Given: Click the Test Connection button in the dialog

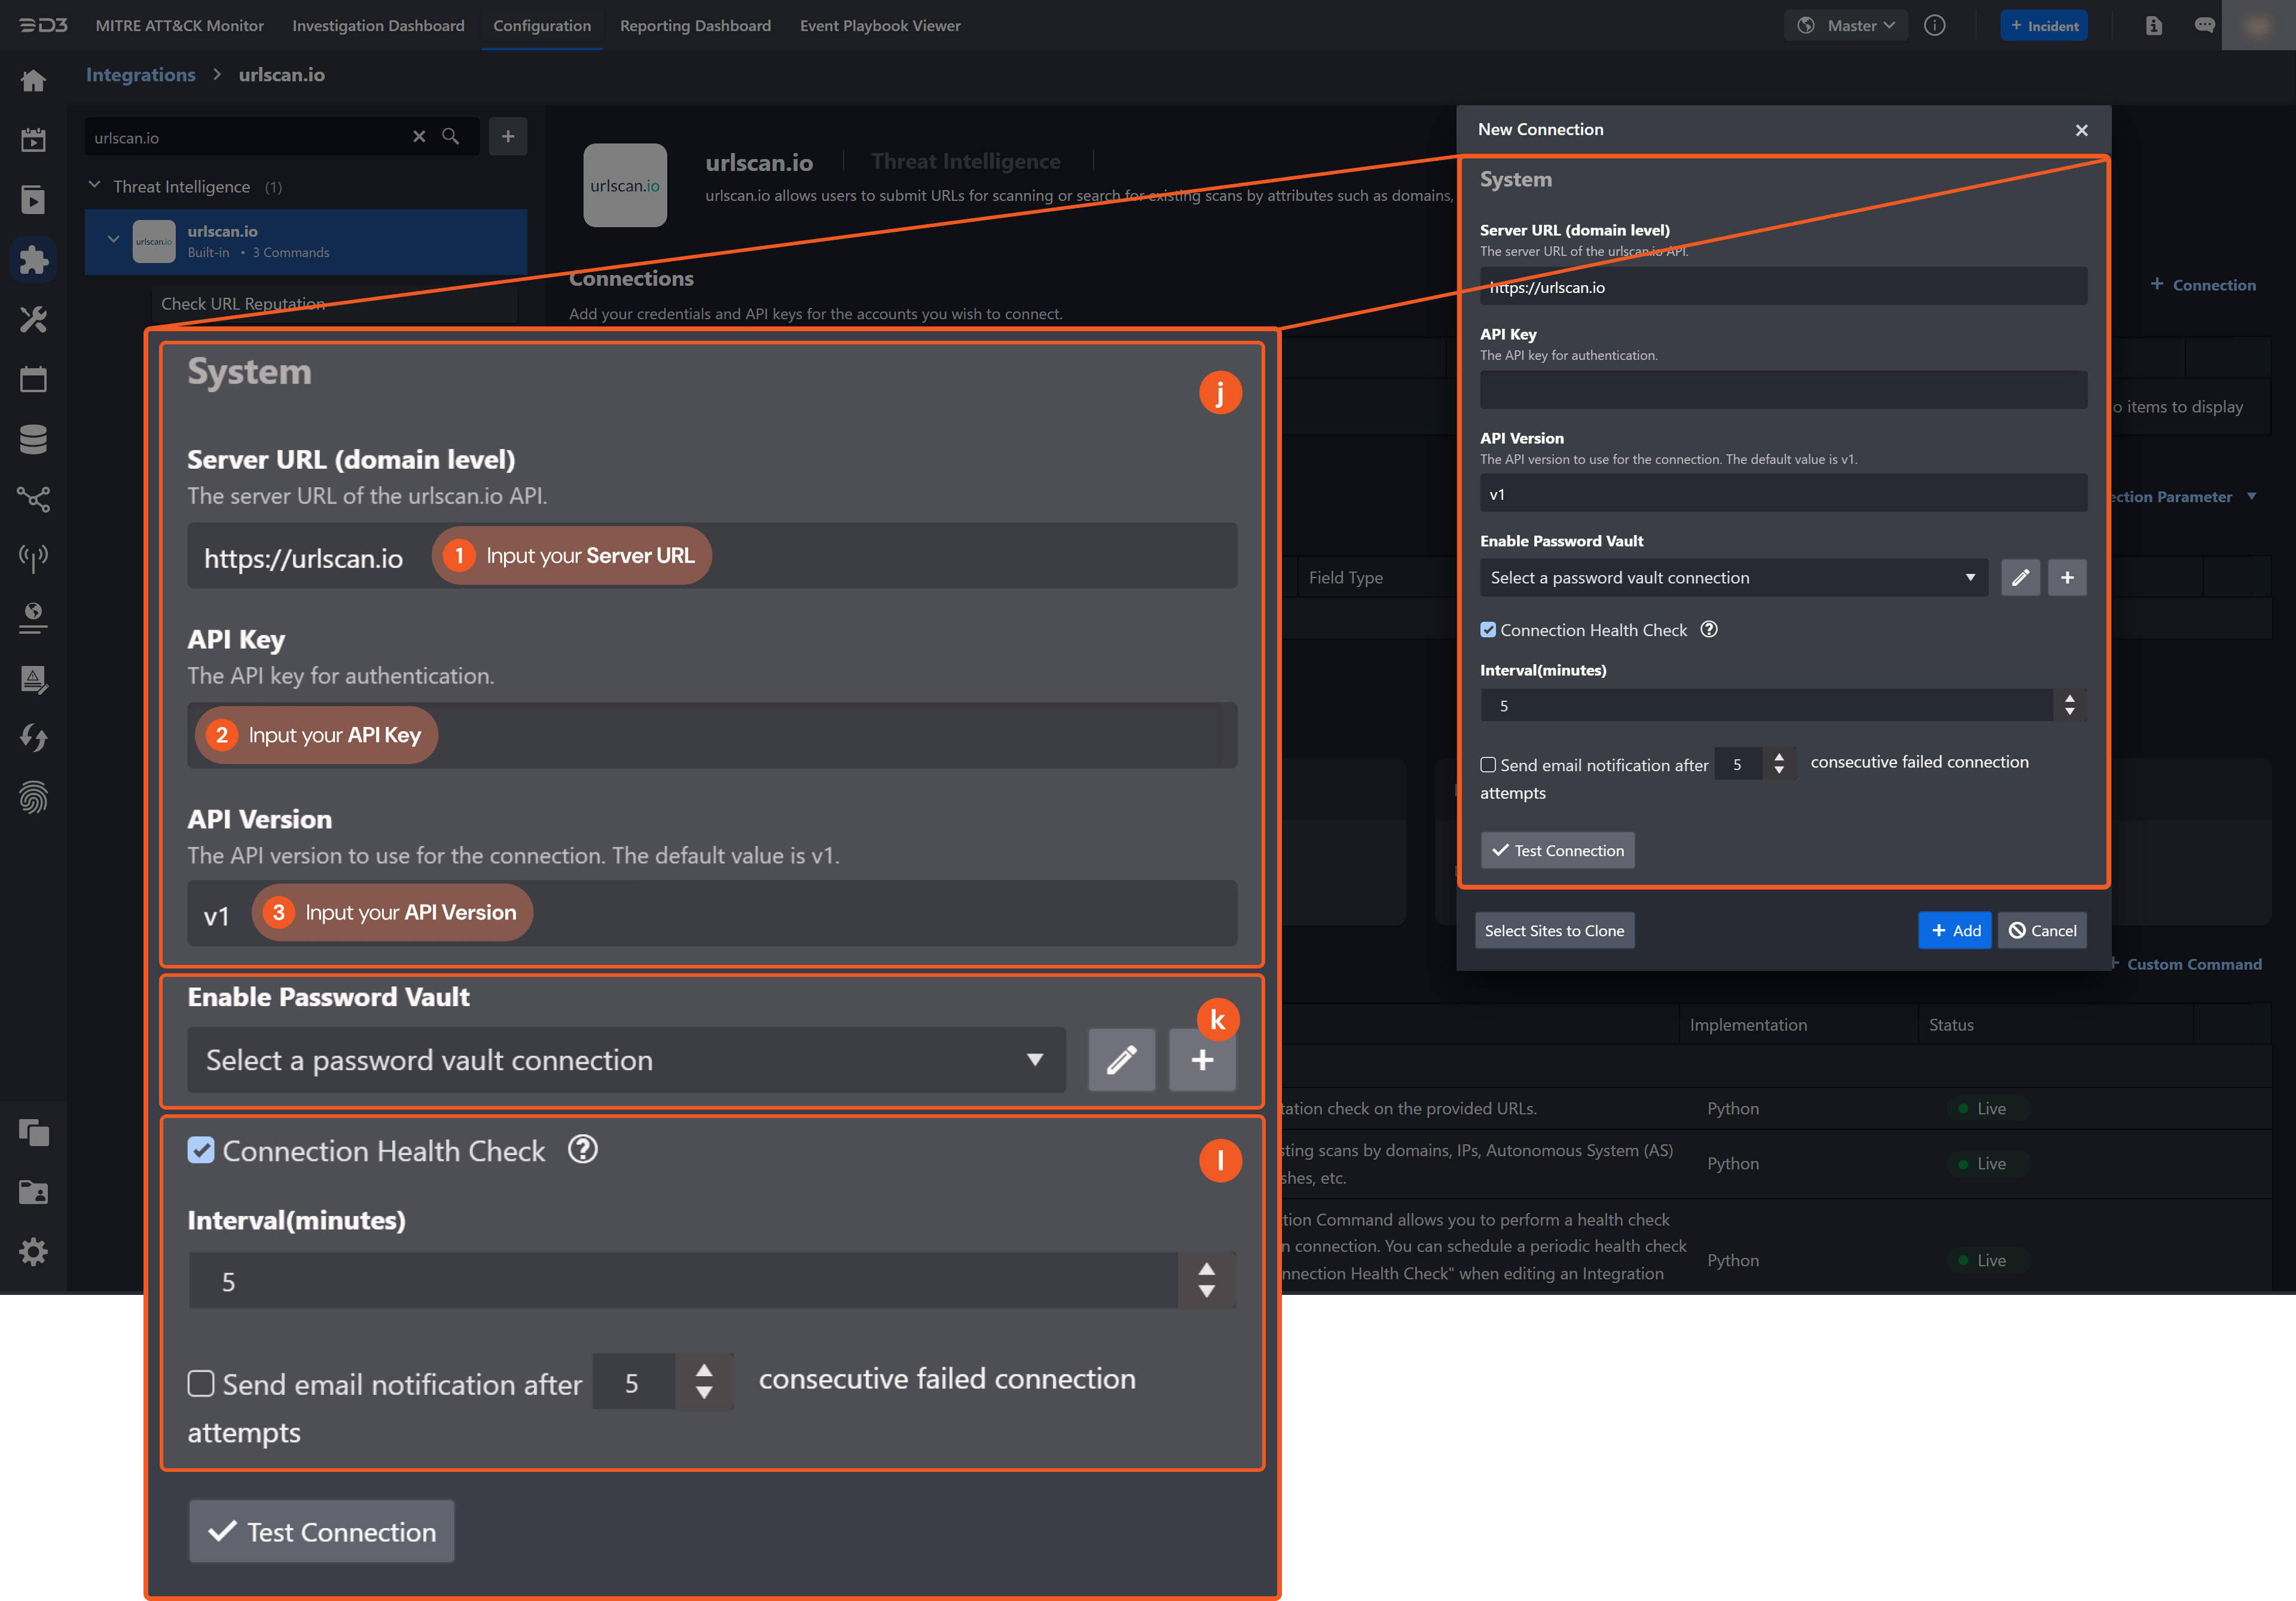Looking at the screenshot, I should (x=1557, y=851).
